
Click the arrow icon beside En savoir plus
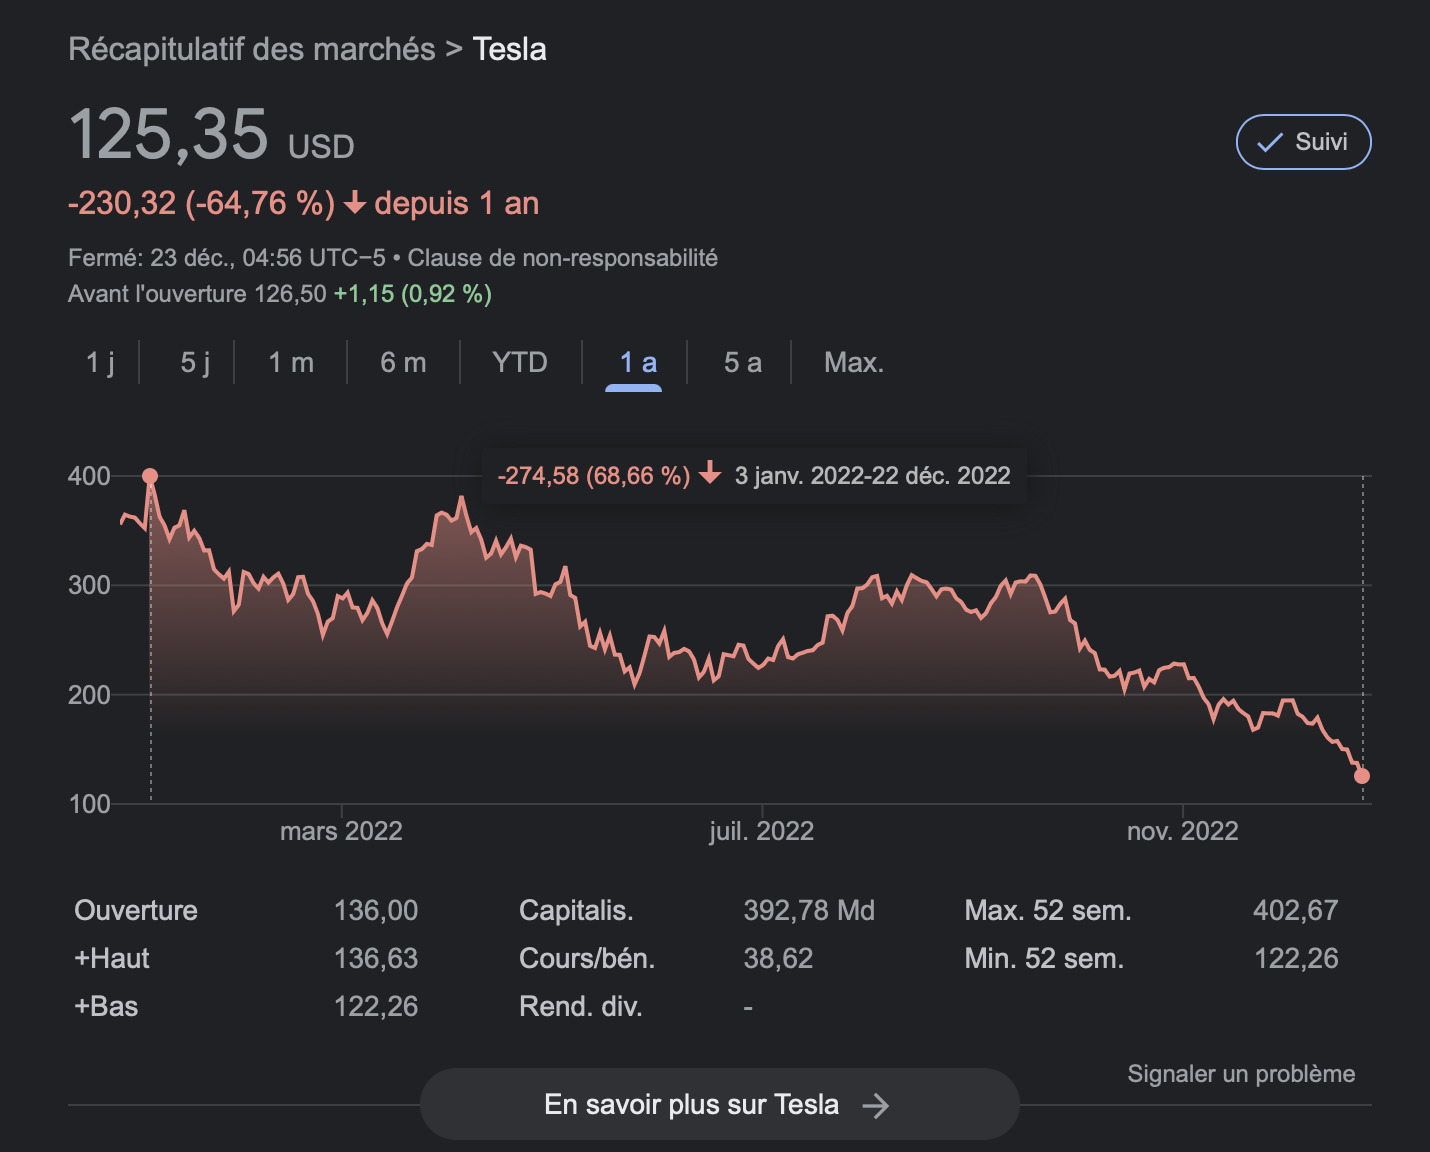pyautogui.click(x=875, y=1105)
